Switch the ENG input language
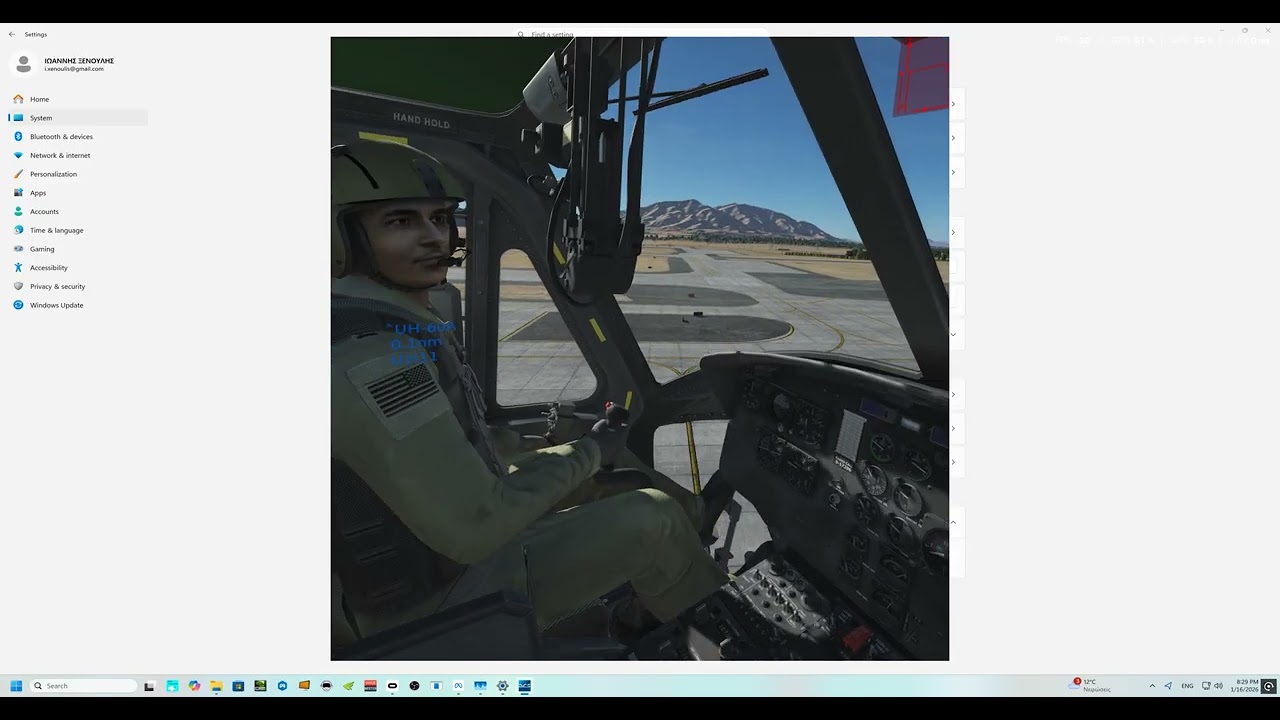The height and width of the screenshot is (720, 1280). pyautogui.click(x=1187, y=686)
